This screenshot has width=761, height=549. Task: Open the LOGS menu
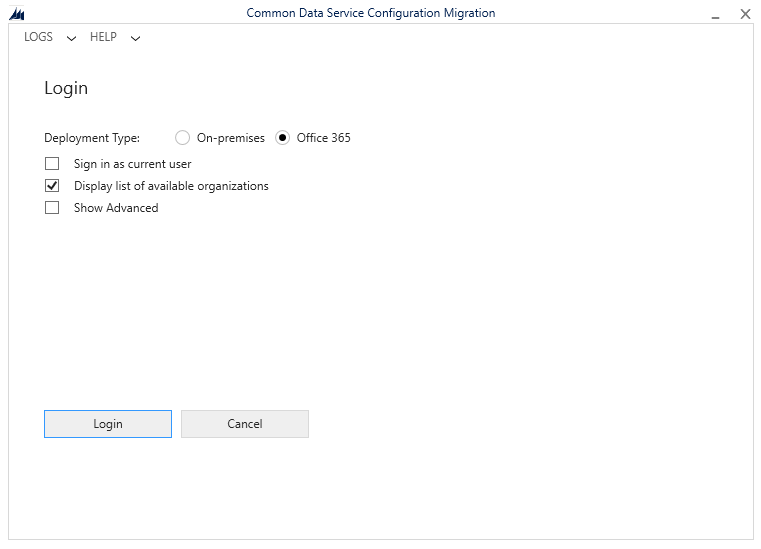[38, 37]
